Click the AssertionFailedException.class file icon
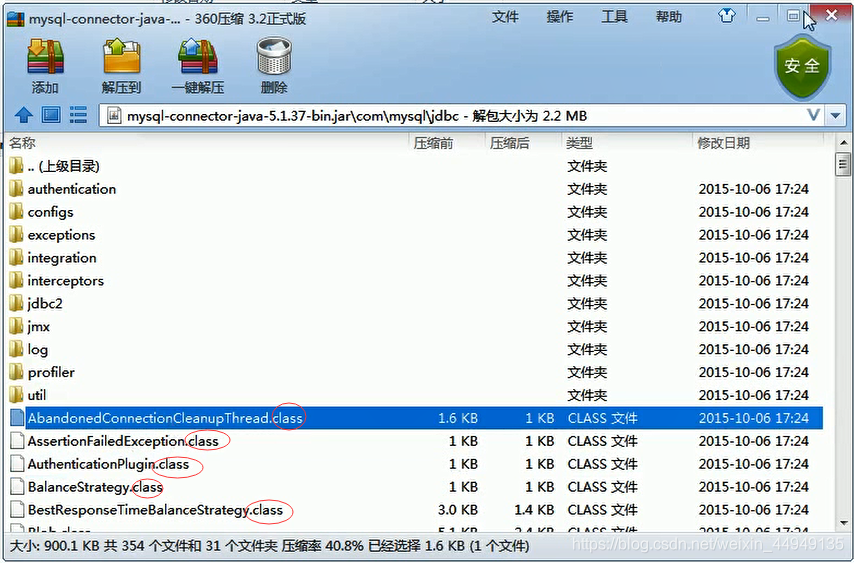 tap(17, 440)
